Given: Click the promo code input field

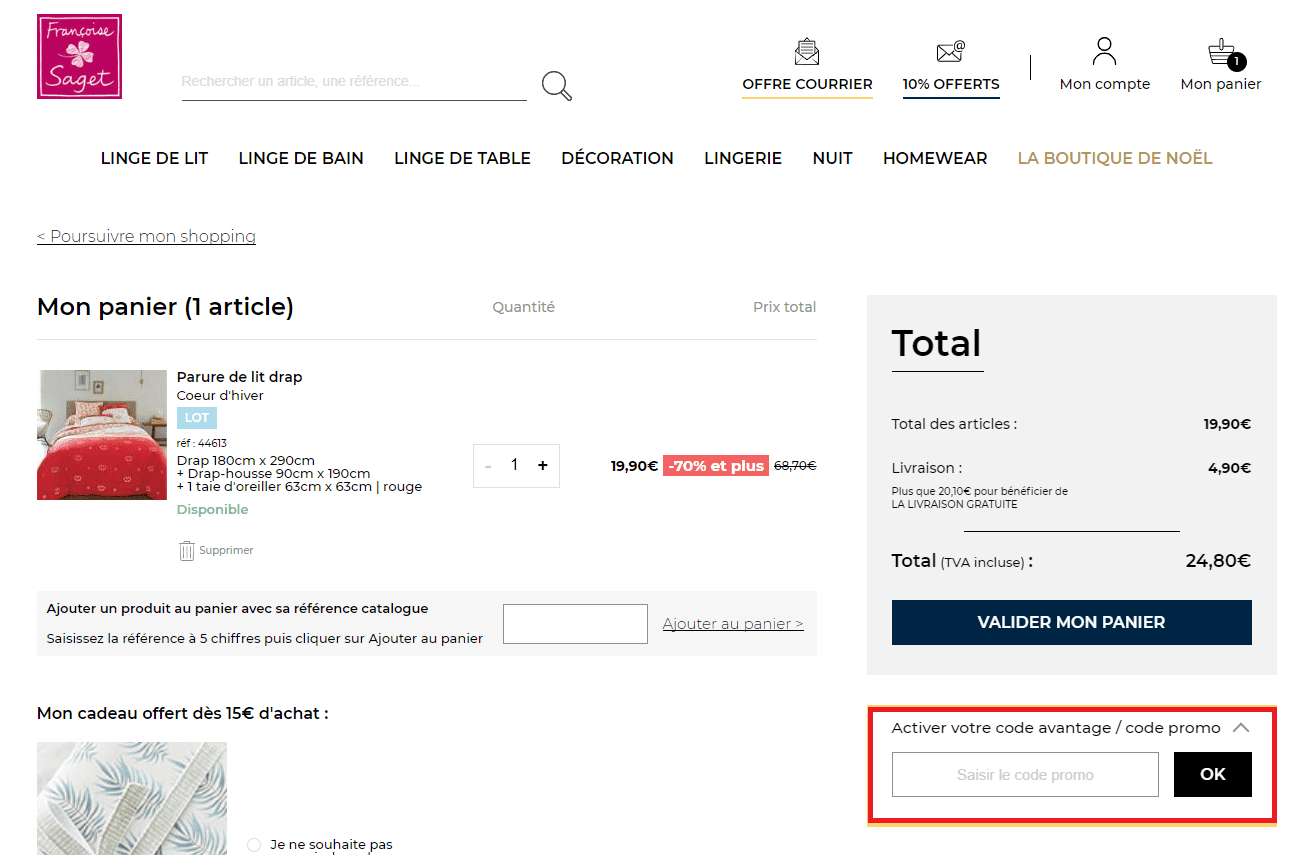Looking at the screenshot, I should (1024, 774).
